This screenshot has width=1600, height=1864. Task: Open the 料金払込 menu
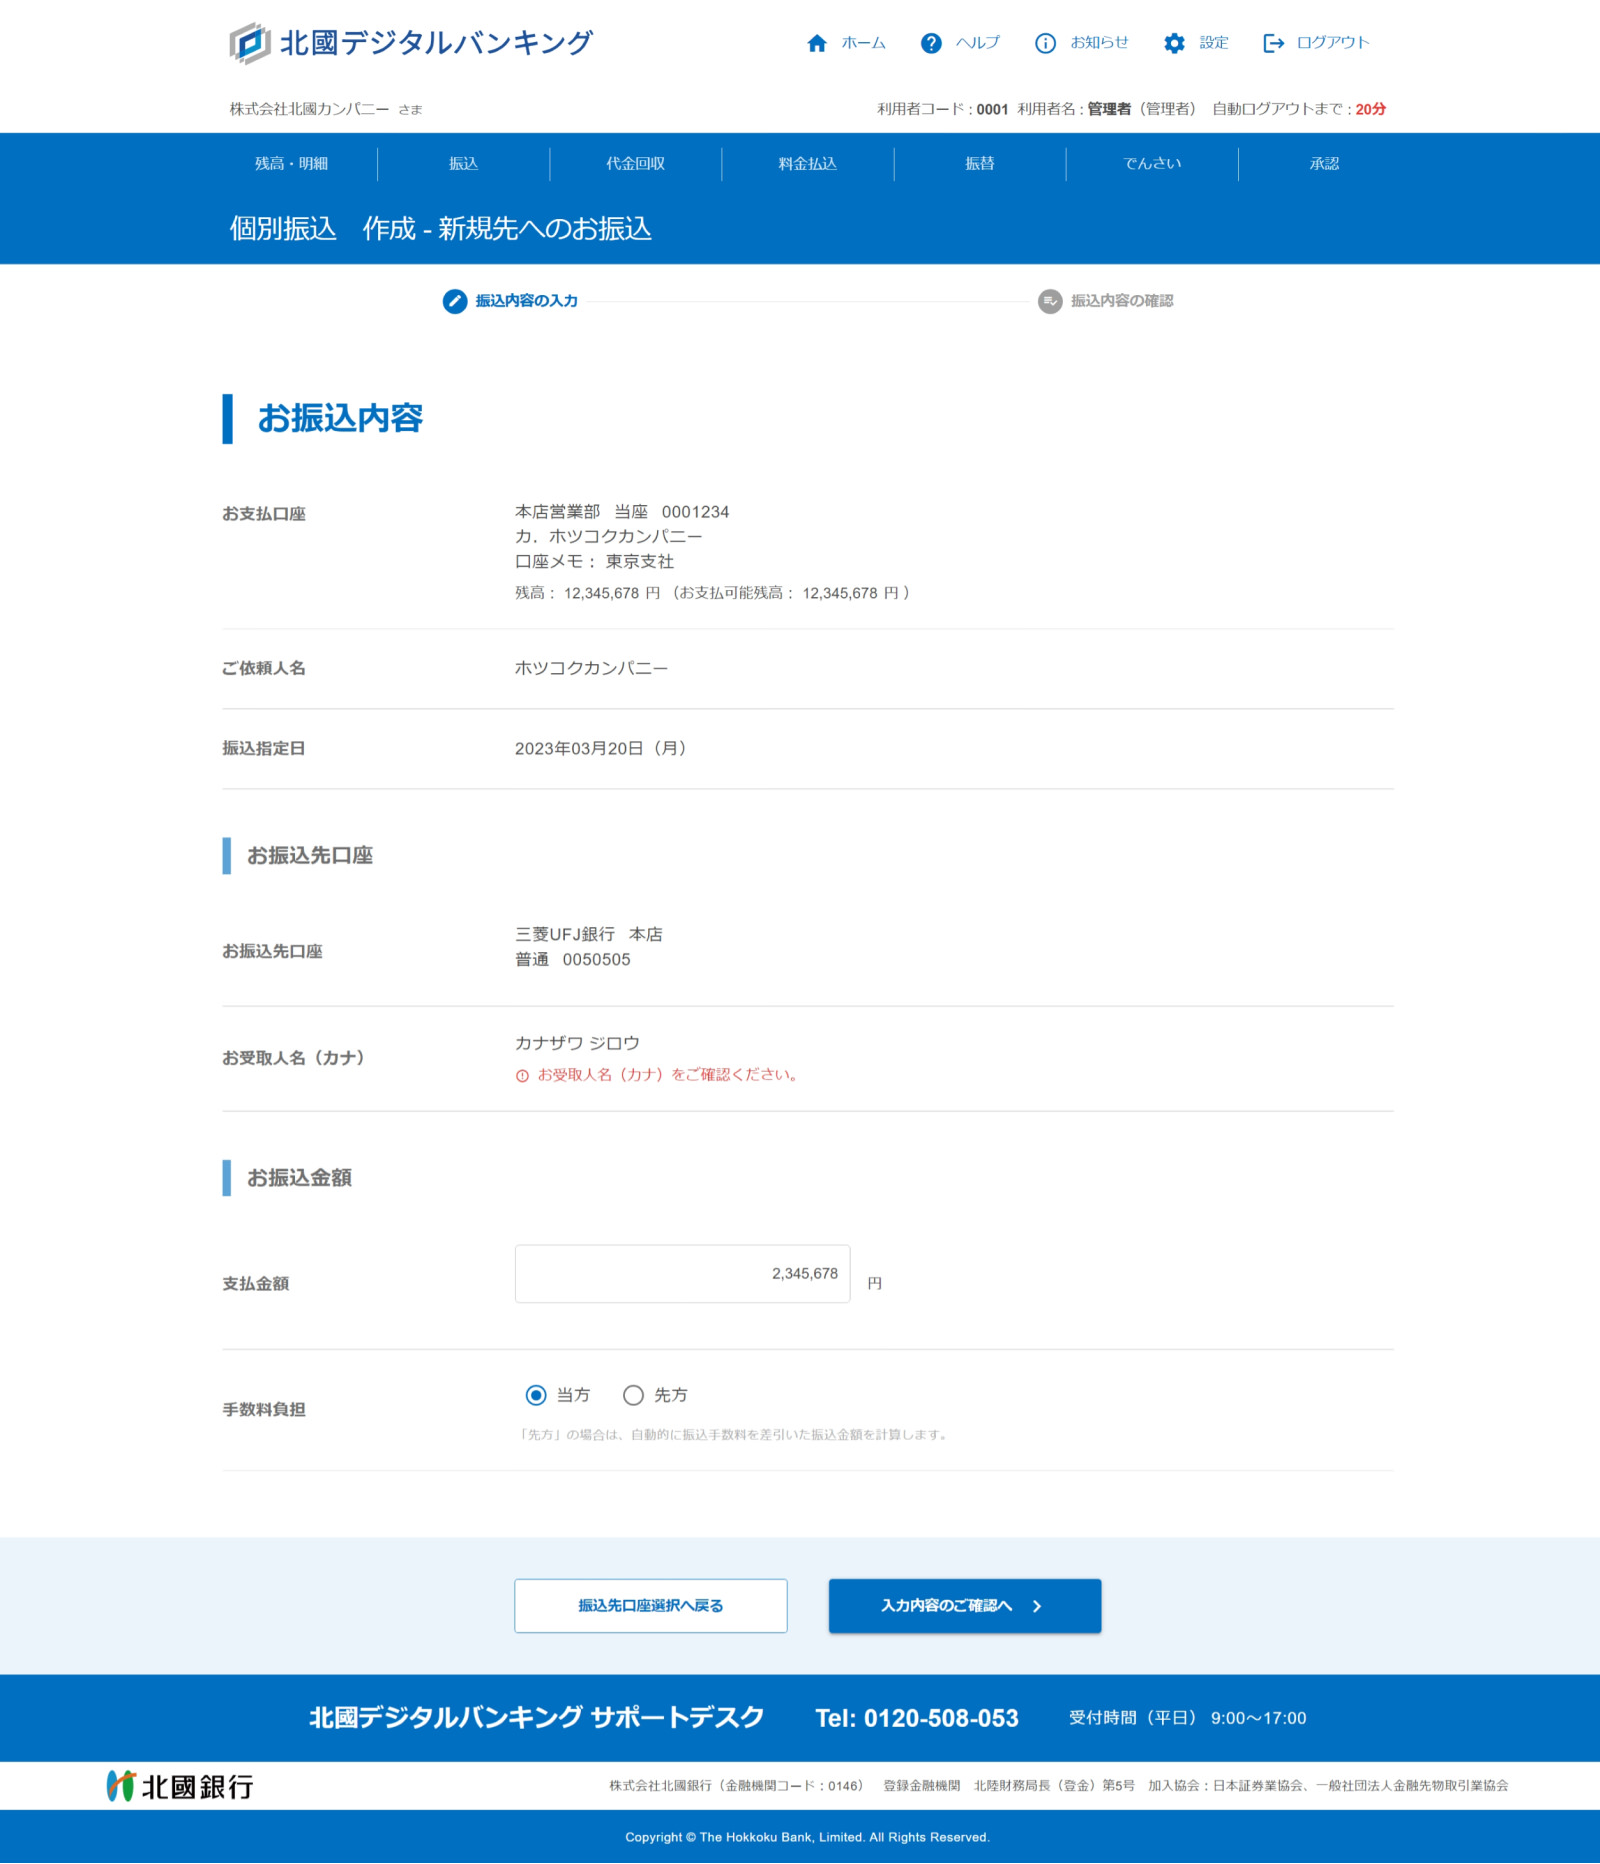807,164
